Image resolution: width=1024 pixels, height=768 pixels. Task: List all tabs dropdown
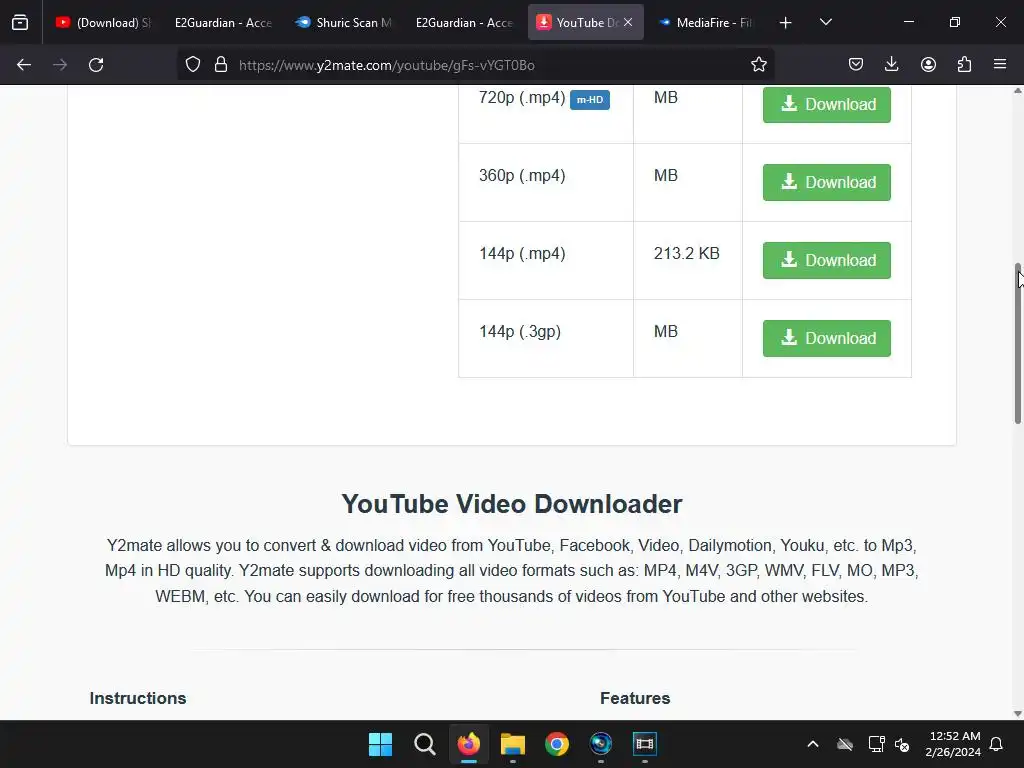pyautogui.click(x=825, y=23)
